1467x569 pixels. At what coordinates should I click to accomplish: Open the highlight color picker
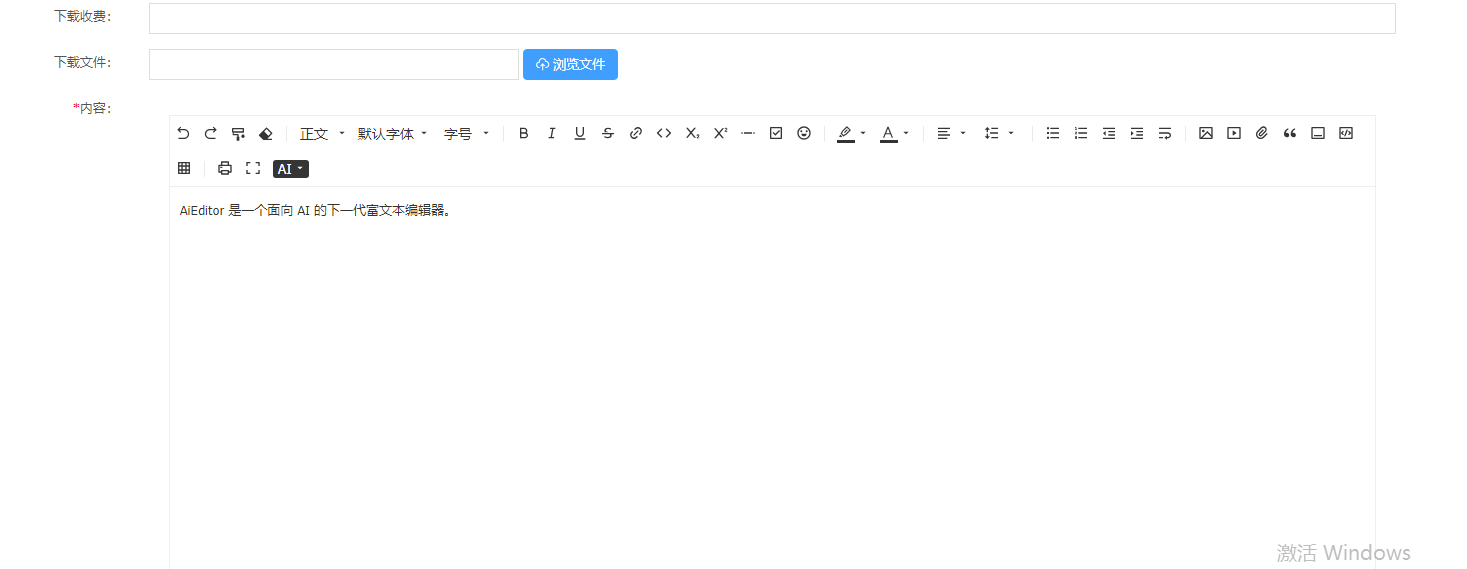(852, 133)
